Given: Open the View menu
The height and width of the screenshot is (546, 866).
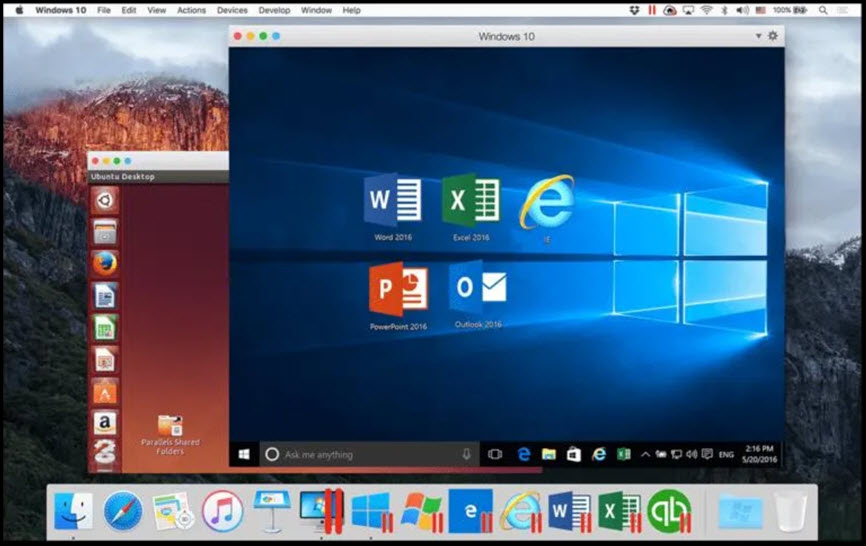Looking at the screenshot, I should pyautogui.click(x=156, y=10).
